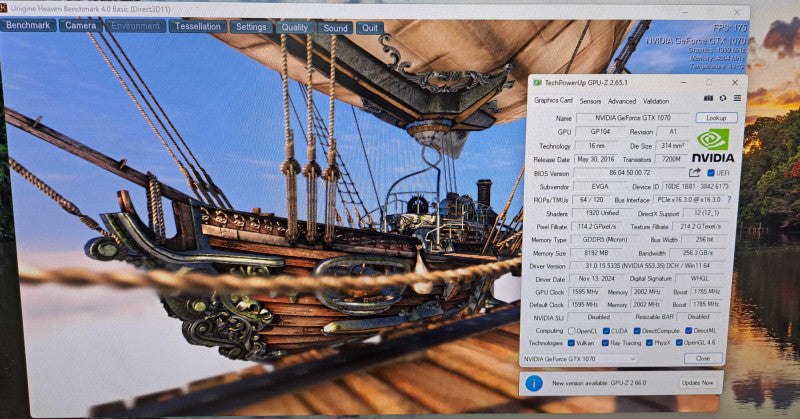Click the 16 nm Technology value
800x419 pixels.
(x=596, y=145)
